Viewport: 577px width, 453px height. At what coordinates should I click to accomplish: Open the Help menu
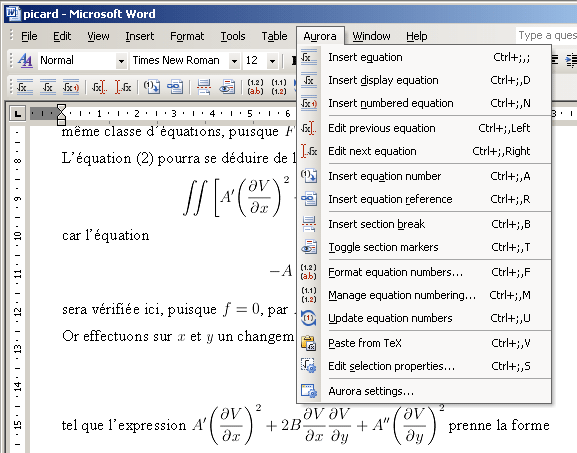[417, 36]
